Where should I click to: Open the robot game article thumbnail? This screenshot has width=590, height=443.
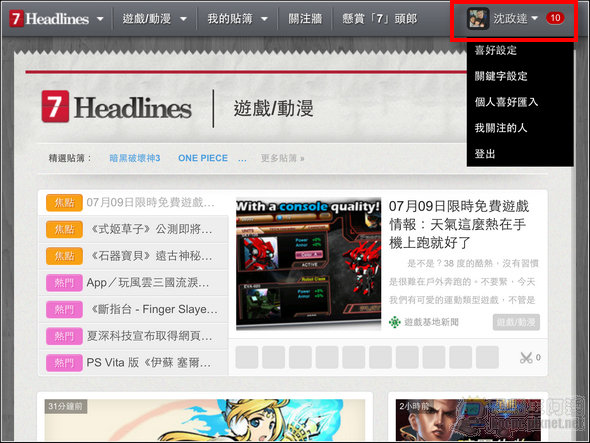308,264
